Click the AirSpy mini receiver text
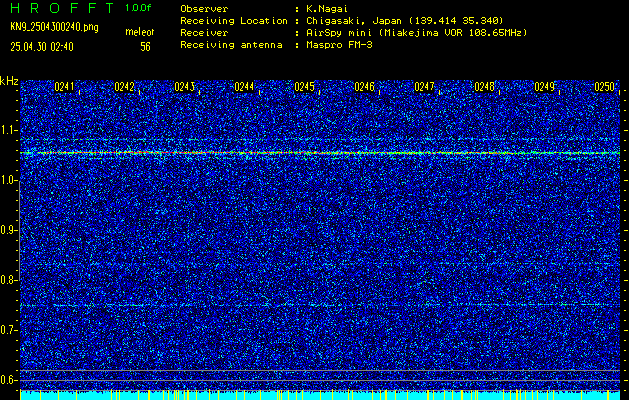629x400 pixels. click(417, 33)
